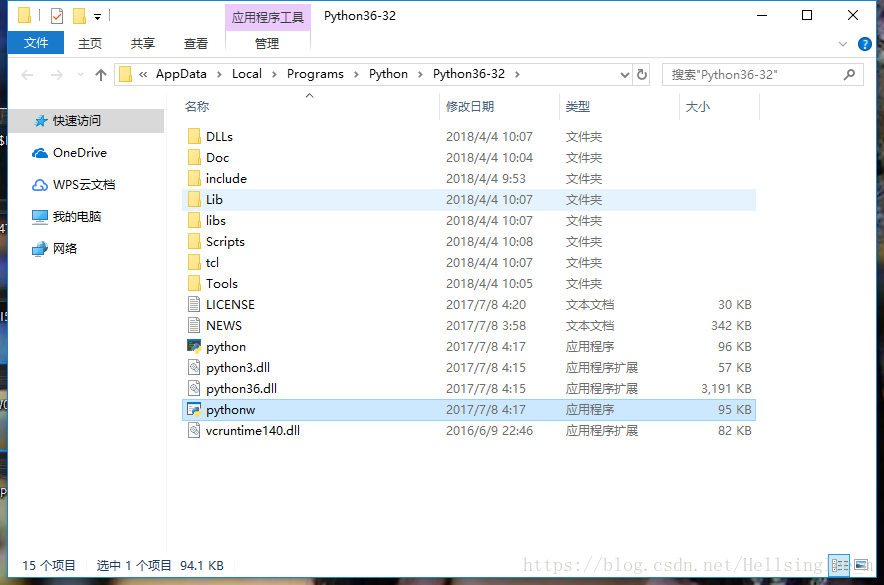
Task: Sort by the 修改日期 column header
Action: pos(470,107)
